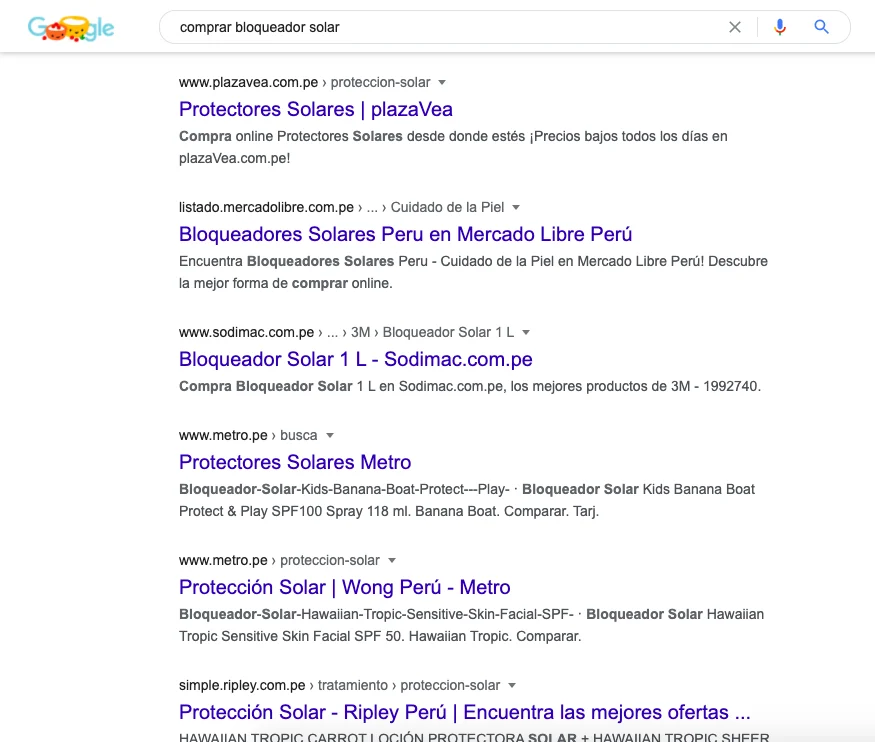This screenshot has width=875, height=742.
Task: Click the Google doodle logo
Action: click(x=71, y=28)
